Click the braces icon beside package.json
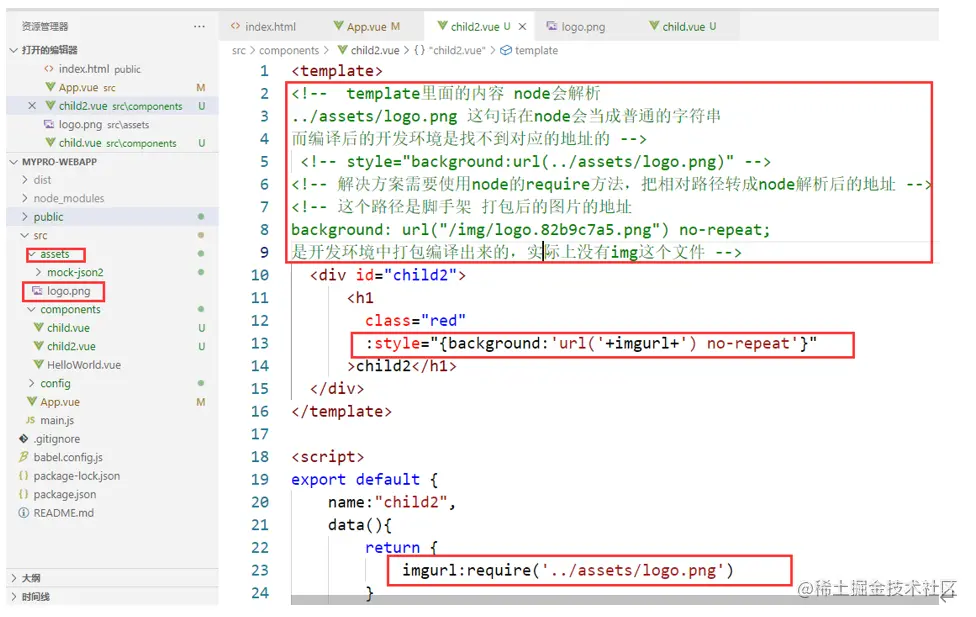This screenshot has height=617, width=976. [x=23, y=494]
